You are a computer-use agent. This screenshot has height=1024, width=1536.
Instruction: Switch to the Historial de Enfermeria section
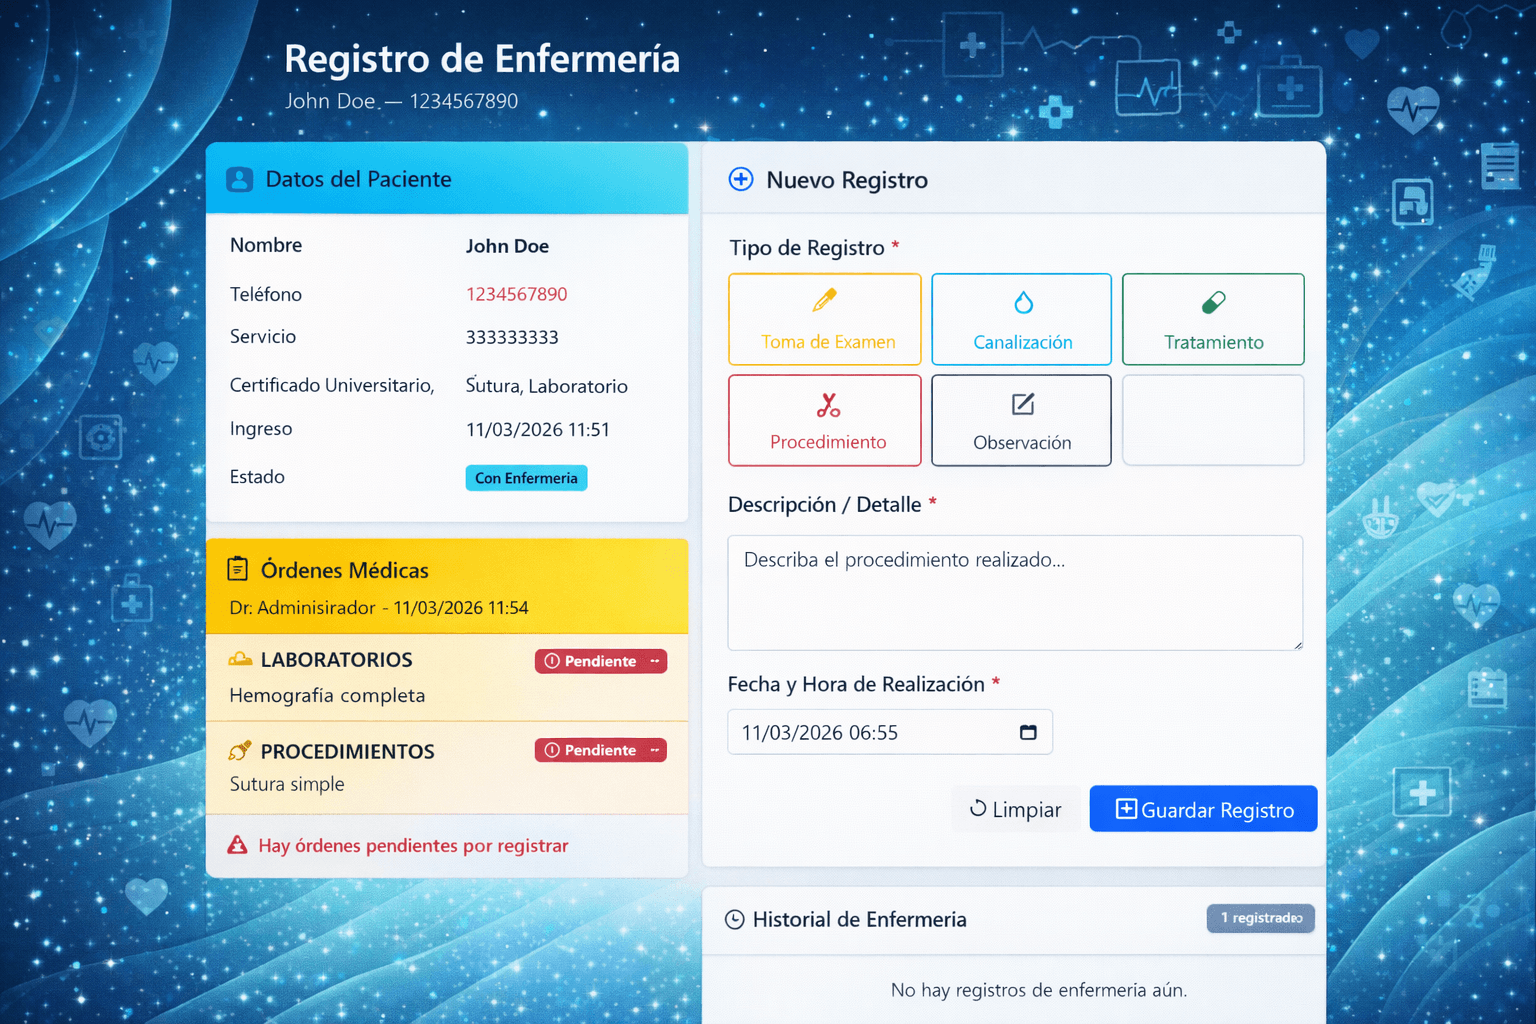(859, 919)
